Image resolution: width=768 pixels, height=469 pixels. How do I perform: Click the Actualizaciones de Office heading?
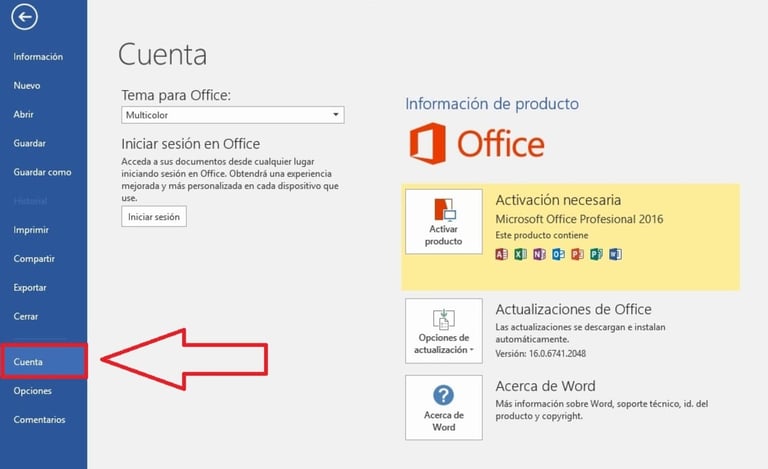pyautogui.click(x=573, y=309)
